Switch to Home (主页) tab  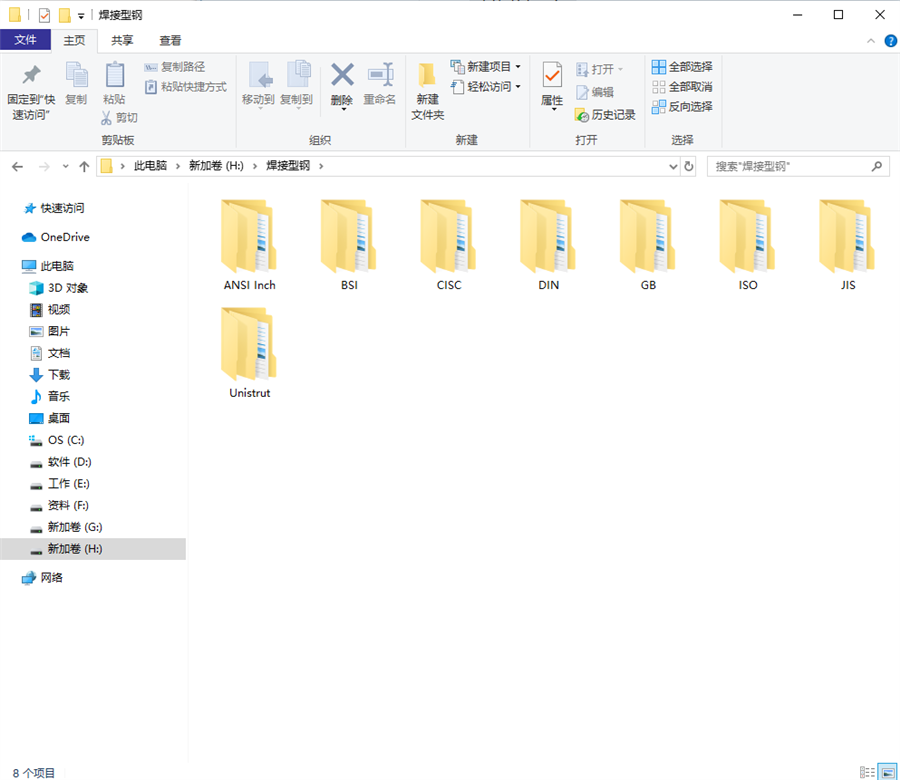74,40
